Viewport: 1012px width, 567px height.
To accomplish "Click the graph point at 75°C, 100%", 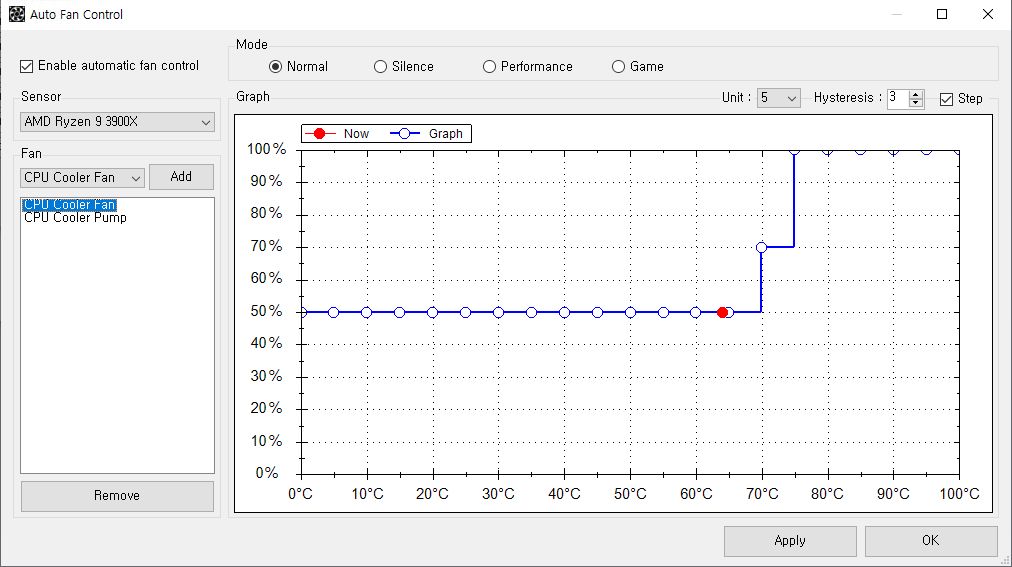I will tap(794, 150).
